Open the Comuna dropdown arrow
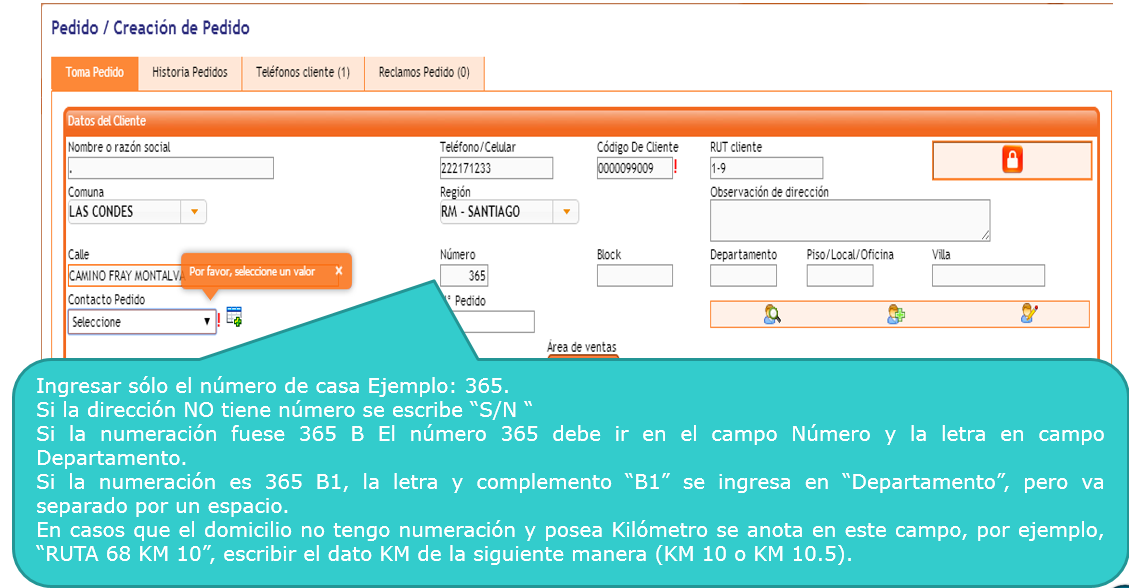The width and height of the screenshot is (1129, 588). click(x=194, y=212)
